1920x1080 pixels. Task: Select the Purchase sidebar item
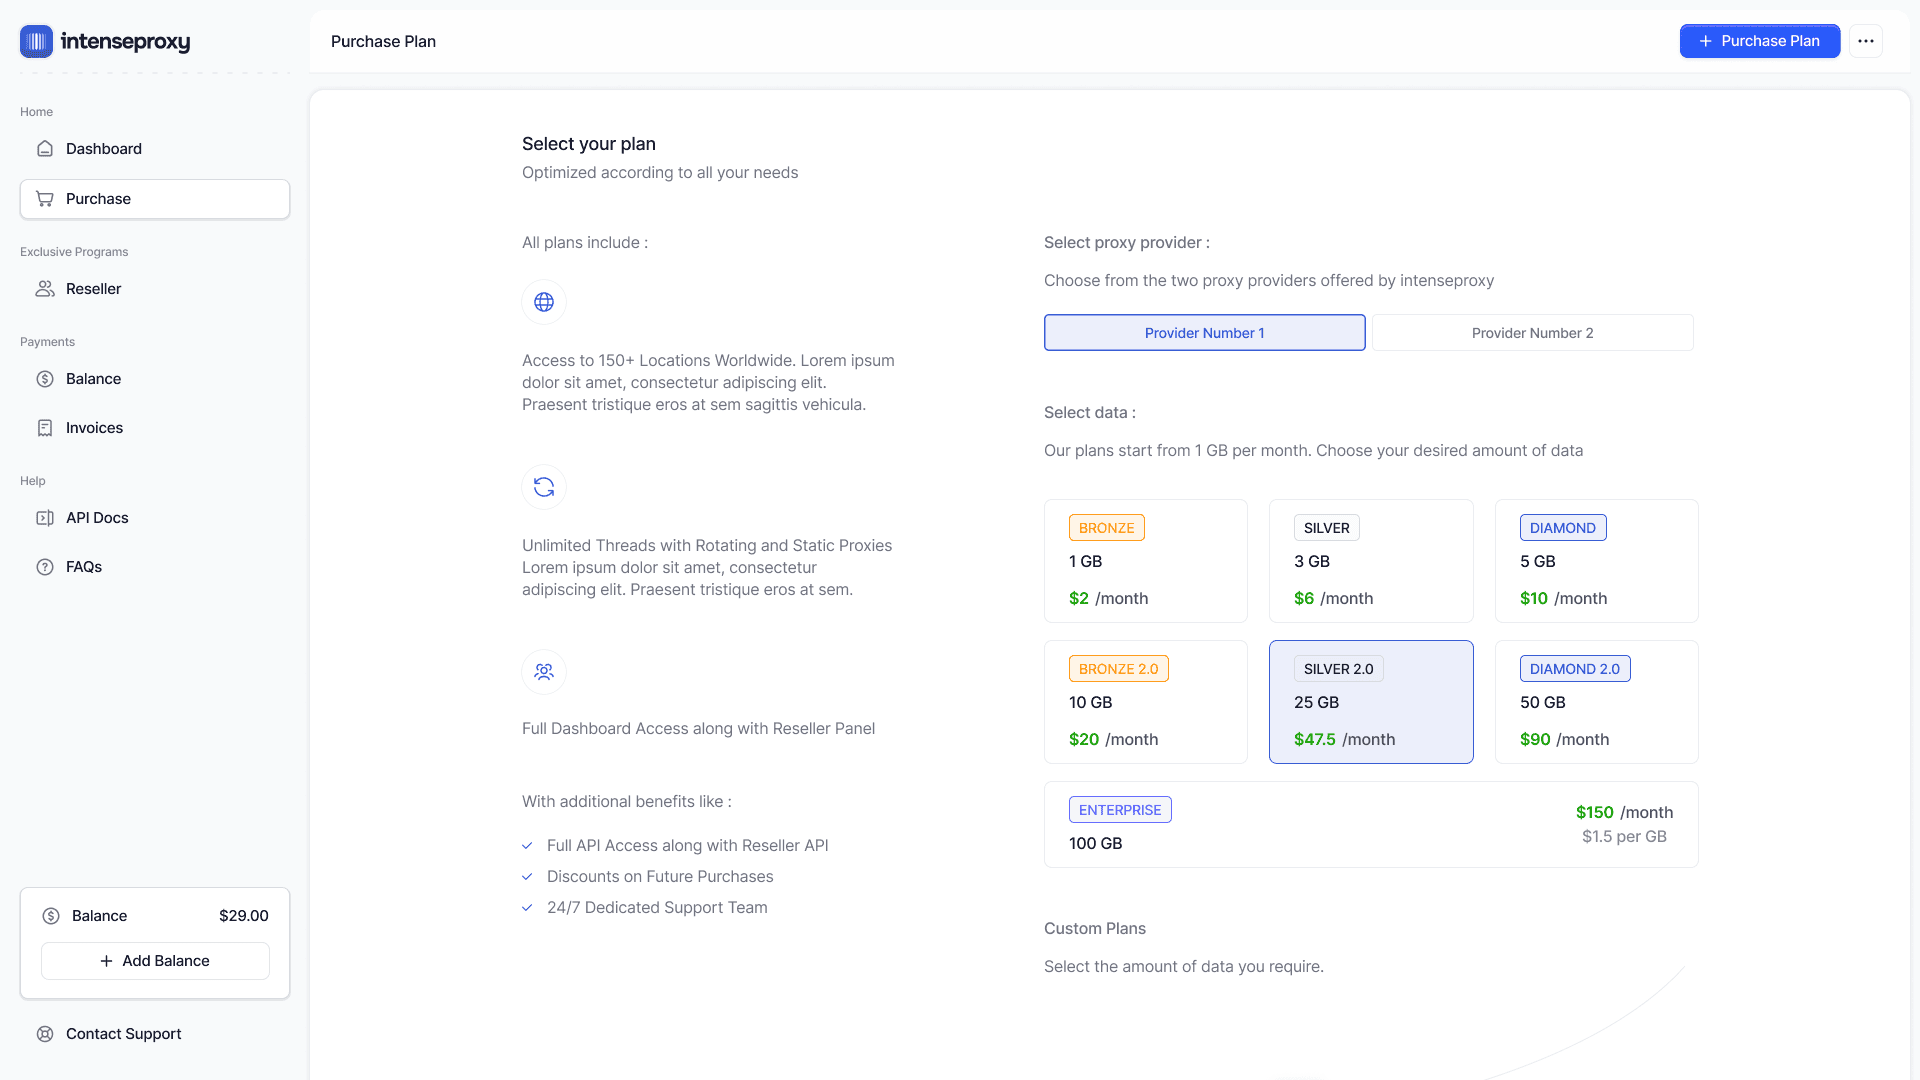[x=155, y=199]
